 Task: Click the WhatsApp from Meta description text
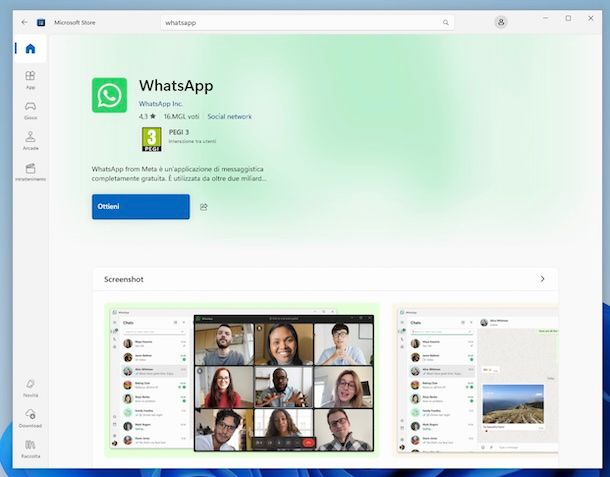coord(179,174)
